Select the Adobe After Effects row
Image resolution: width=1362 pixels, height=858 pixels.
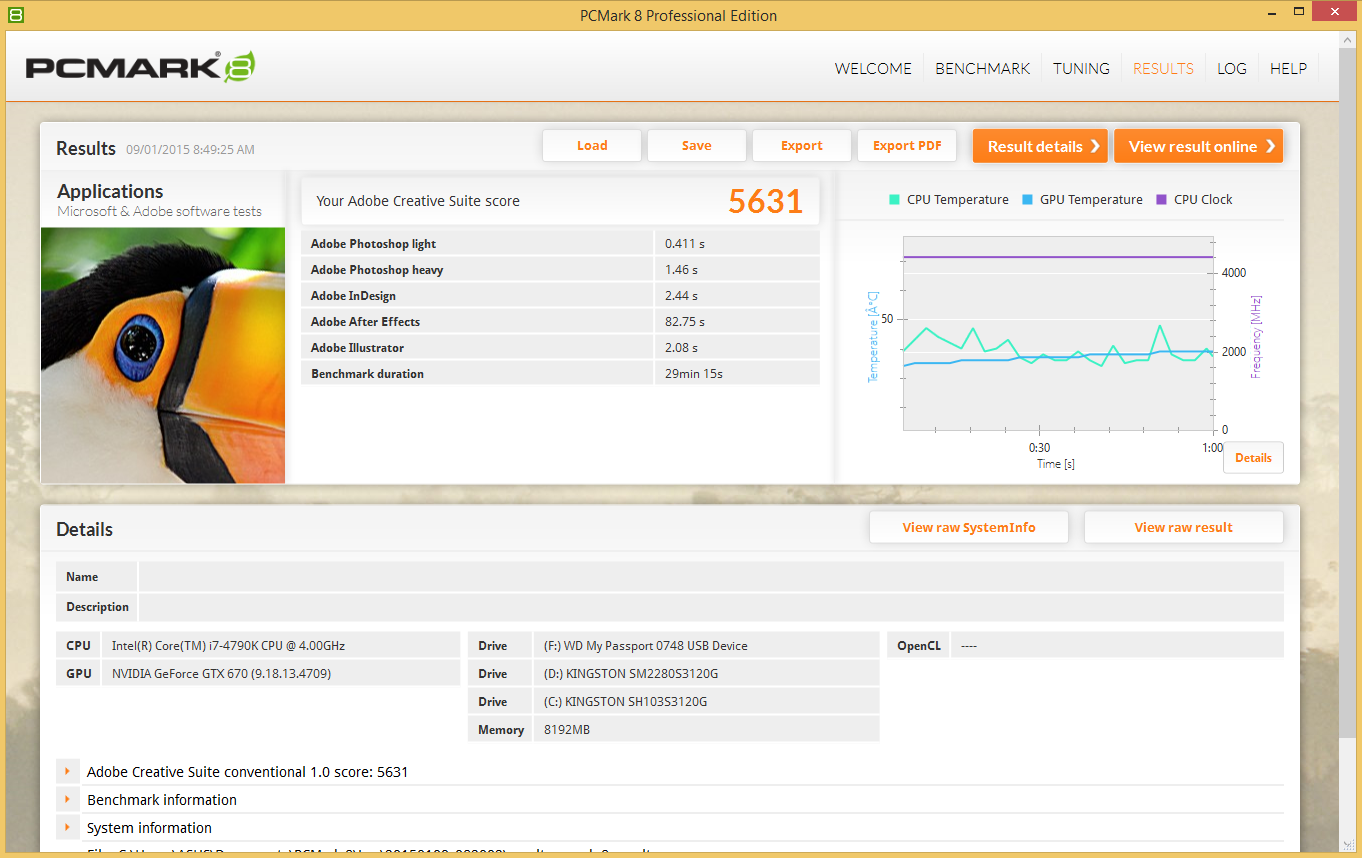pyautogui.click(x=560, y=322)
